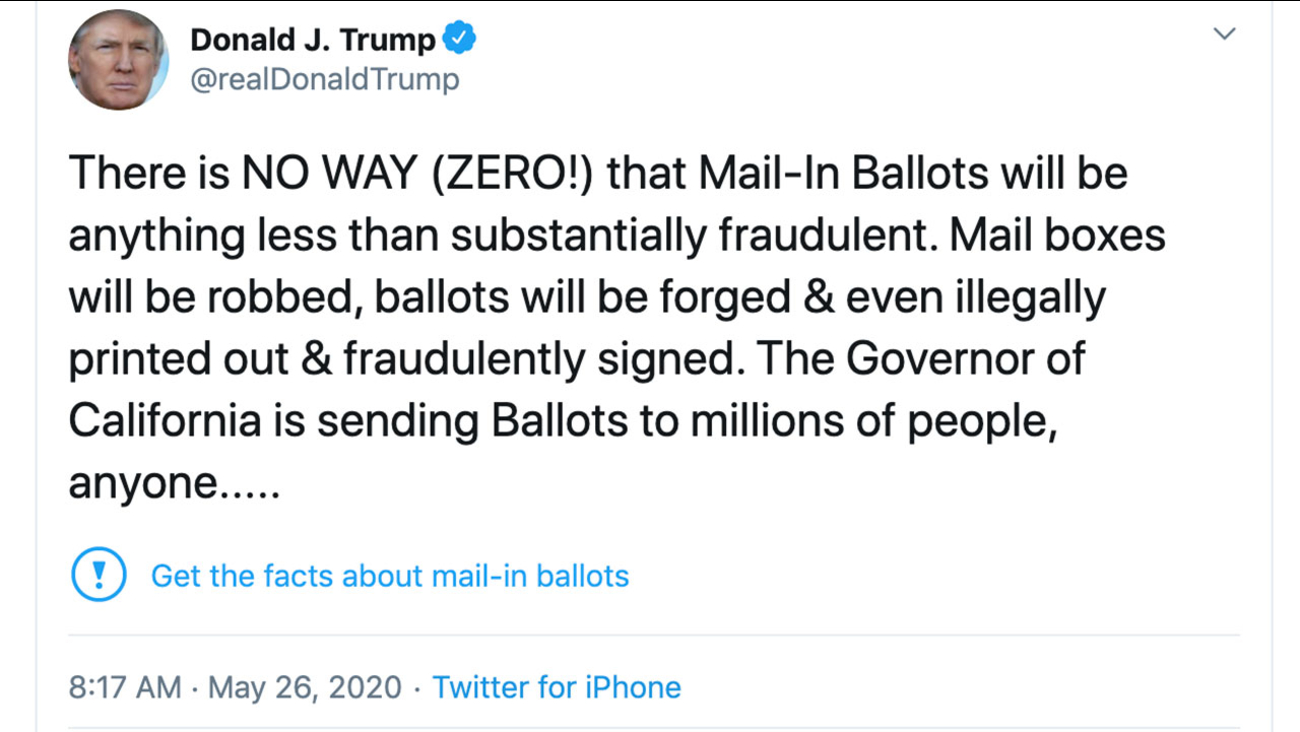The image size is (1300, 732).
Task: Click the exclamation mark circle icon
Action: 98,575
